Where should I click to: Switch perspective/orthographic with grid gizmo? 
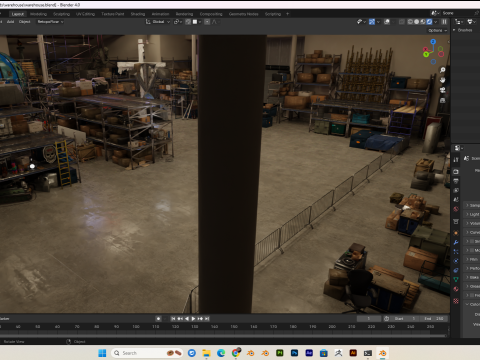click(x=443, y=100)
